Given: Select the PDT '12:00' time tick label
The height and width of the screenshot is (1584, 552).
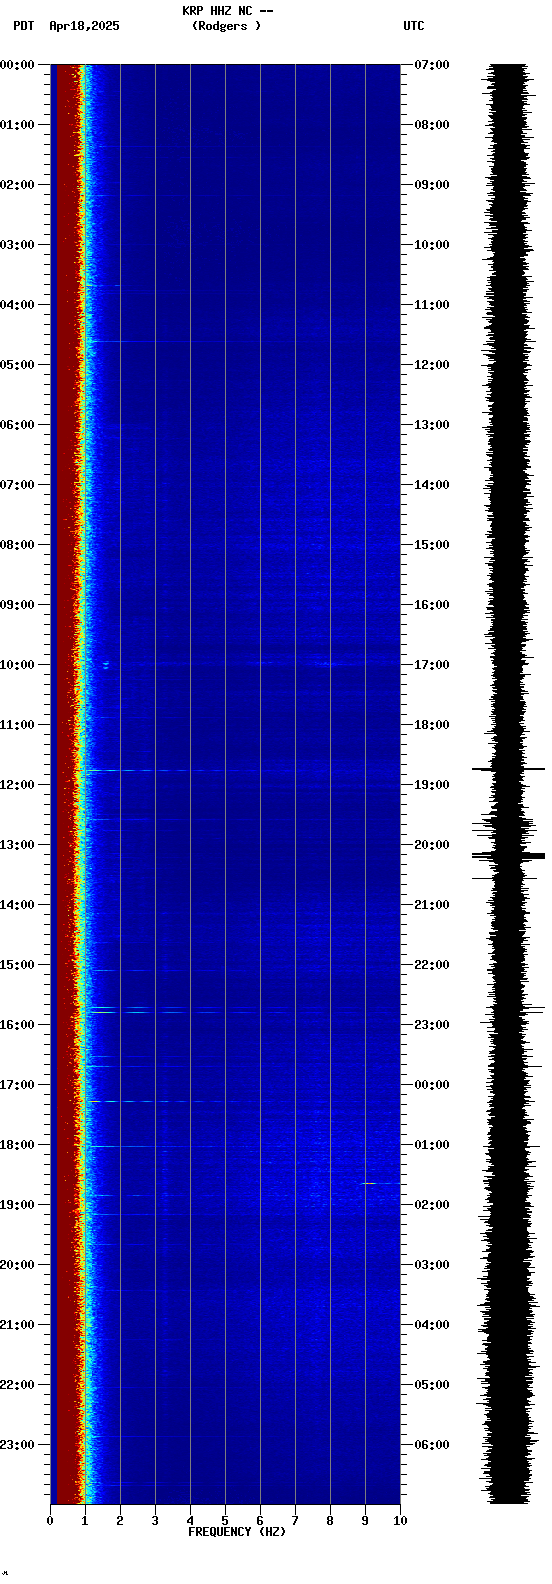Looking at the screenshot, I should [18, 785].
